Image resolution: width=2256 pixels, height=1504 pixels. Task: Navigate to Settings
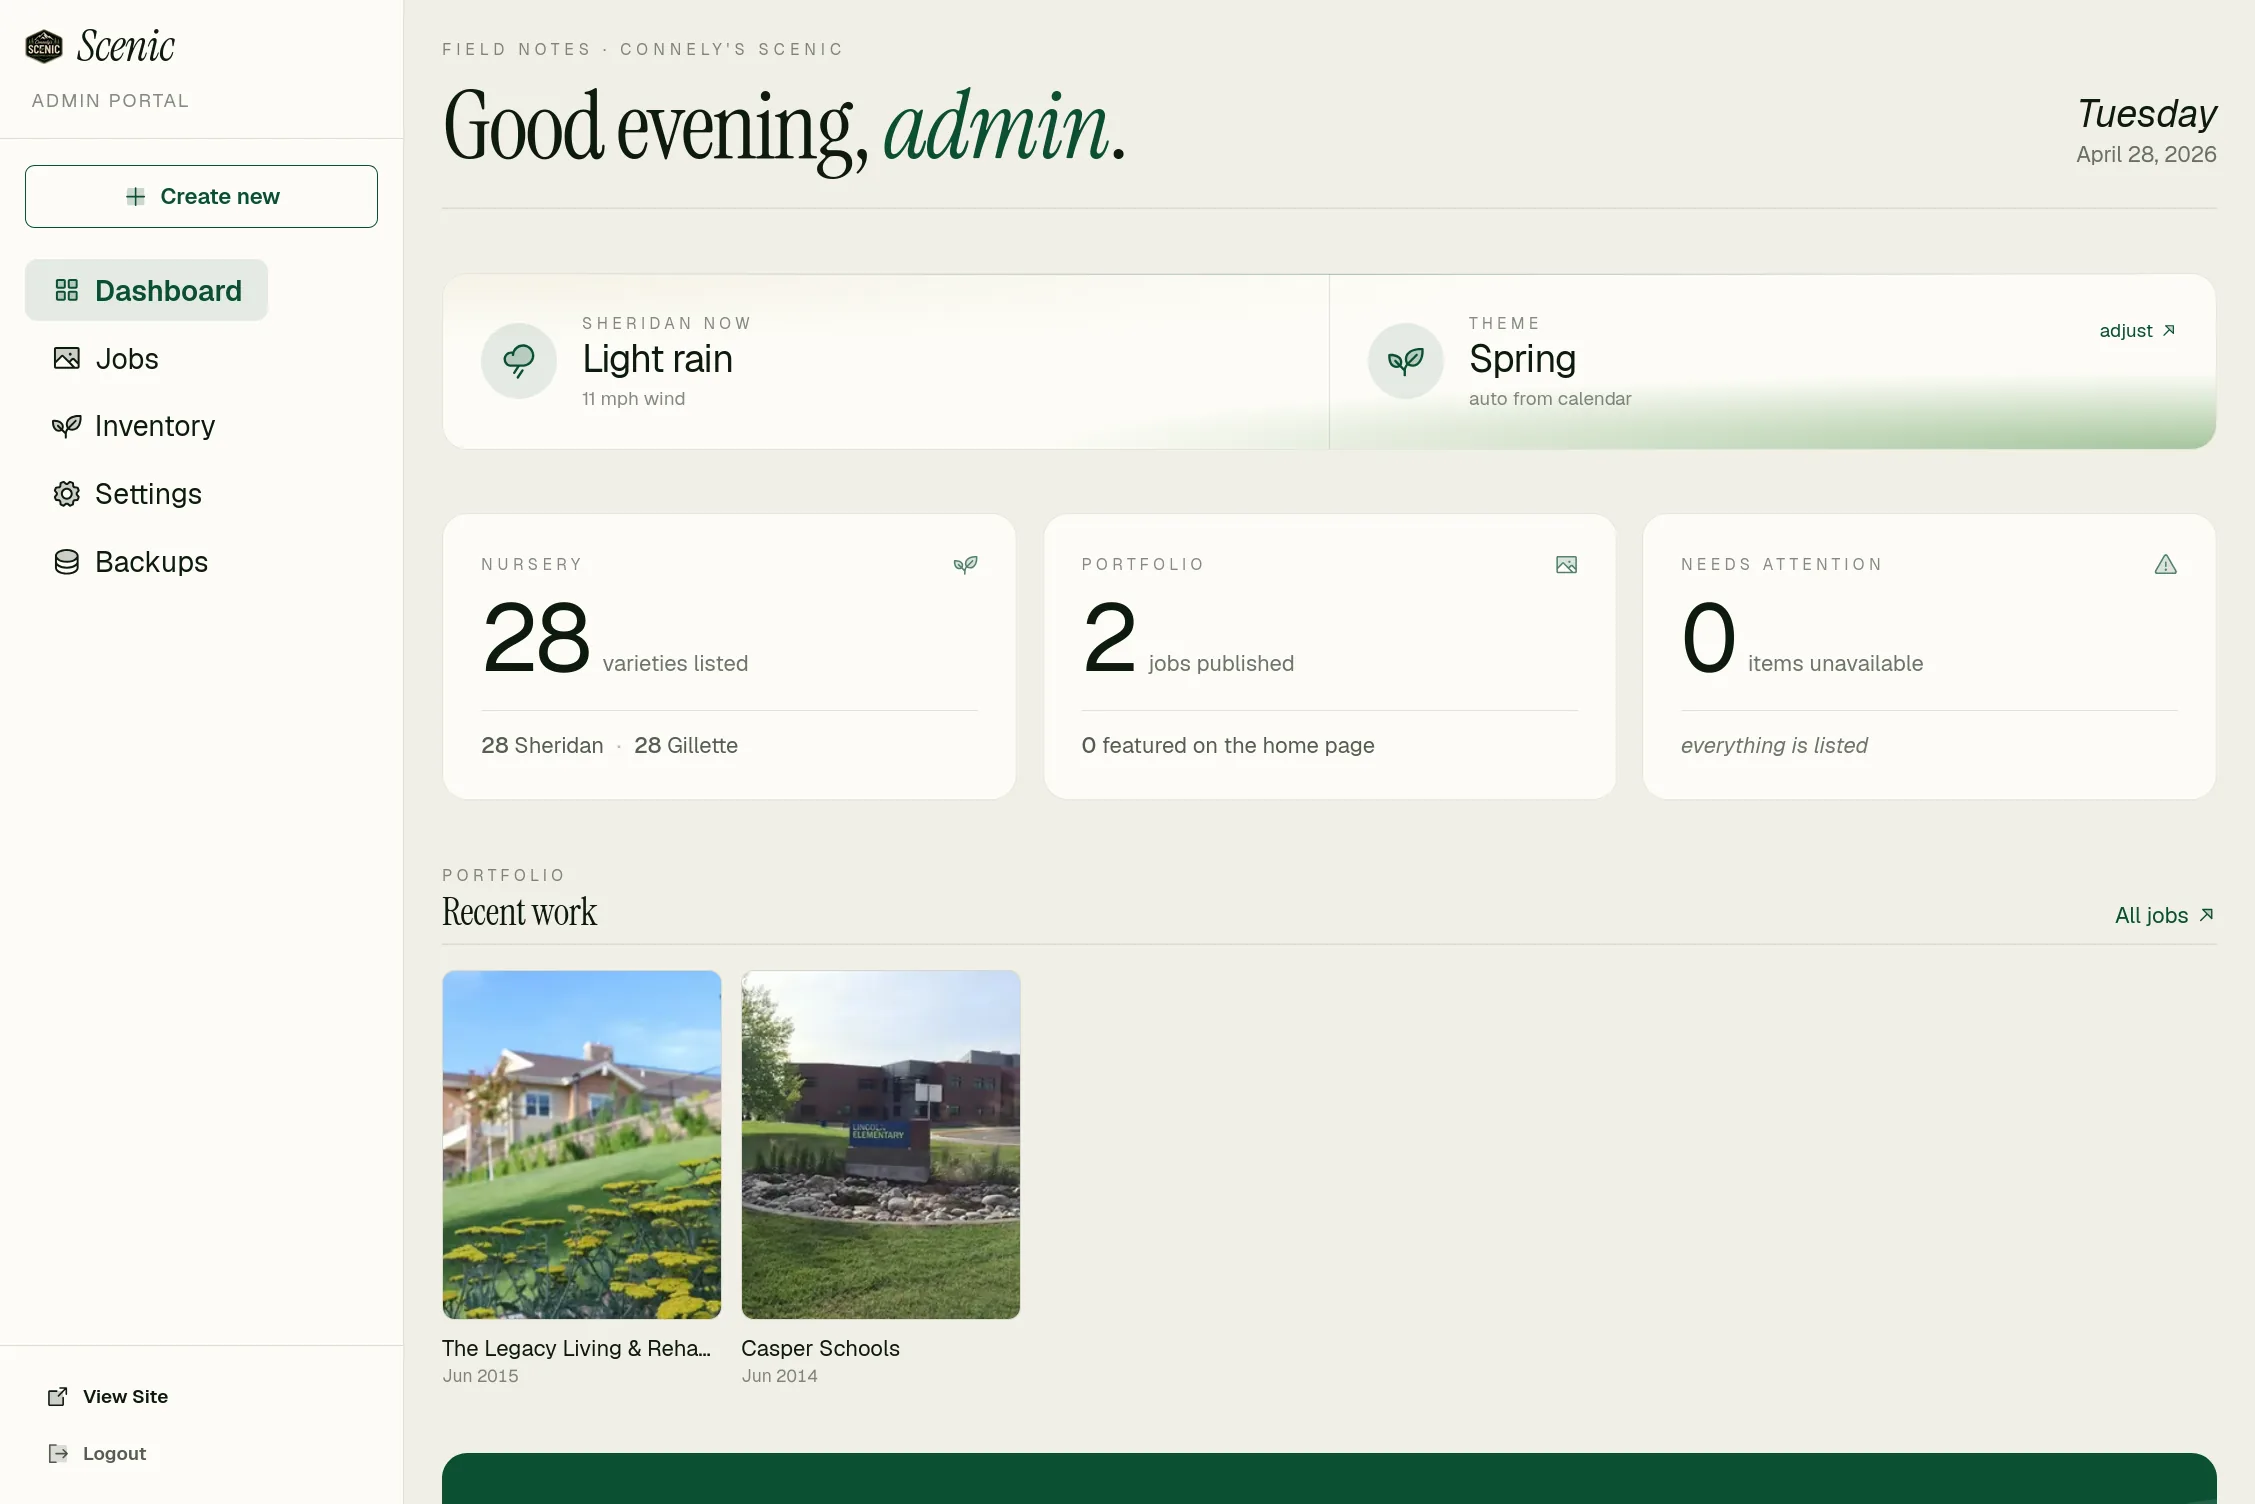pos(127,494)
